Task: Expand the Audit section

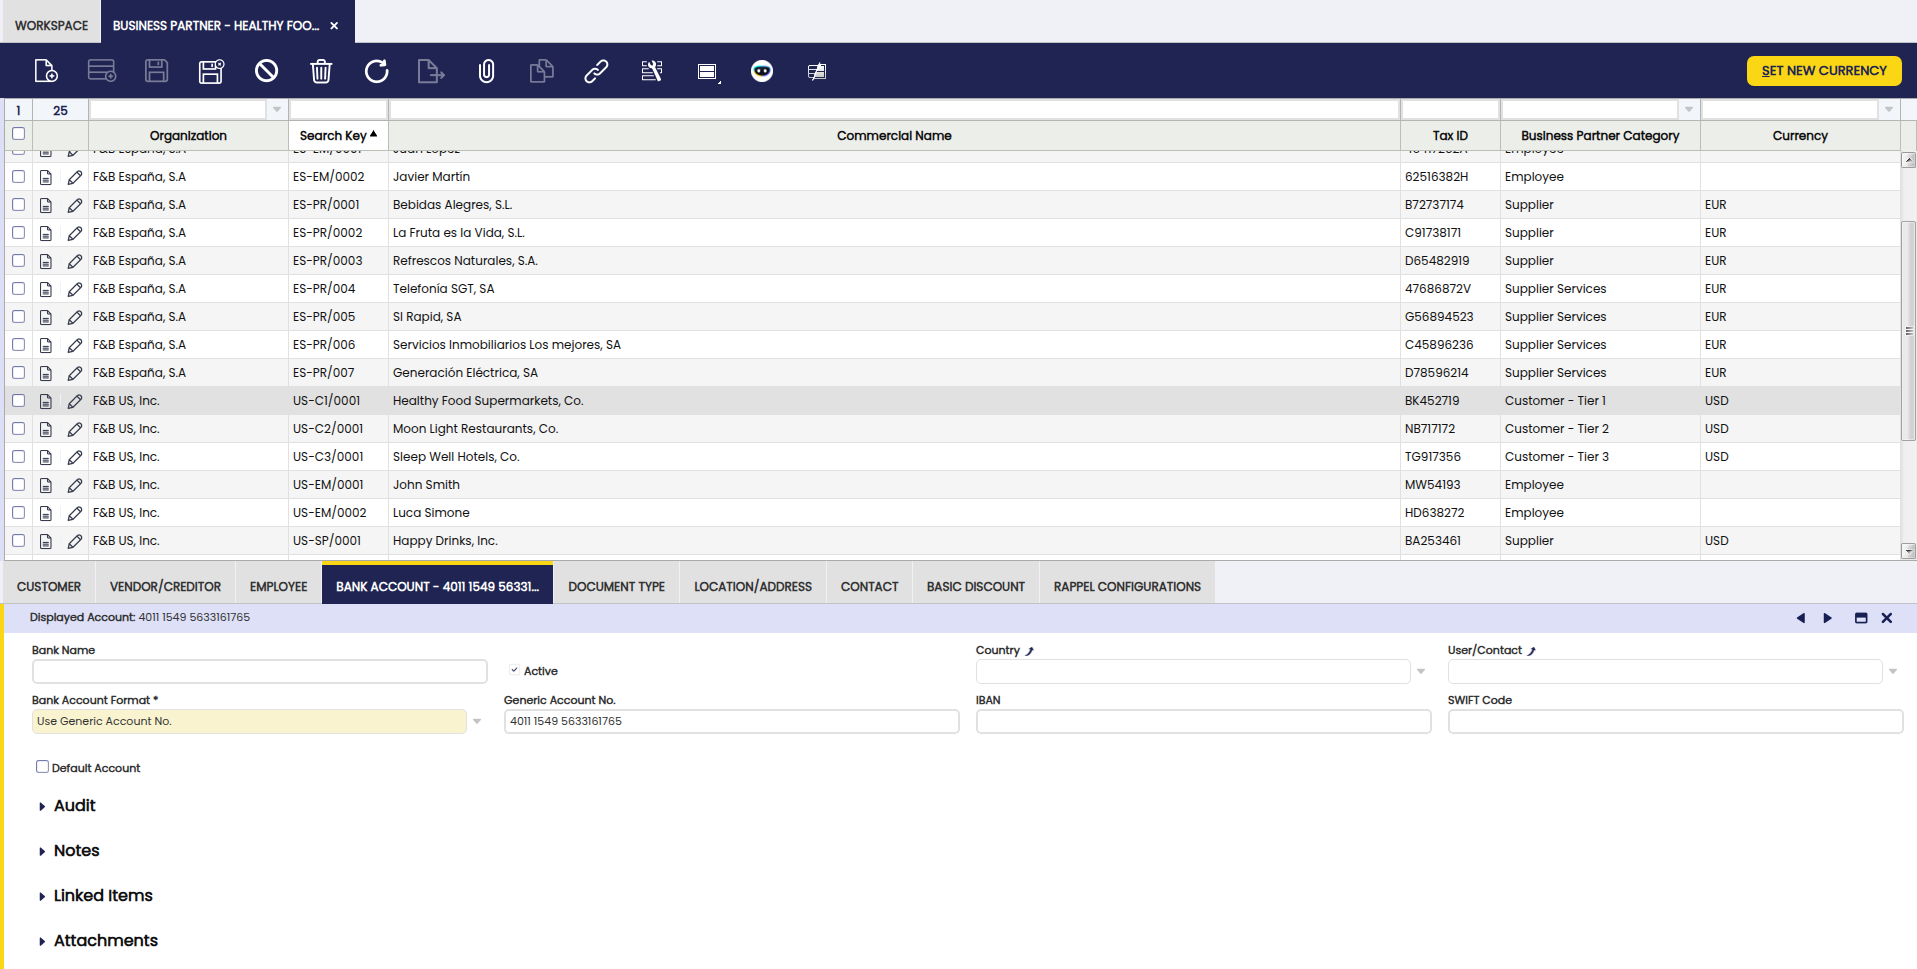Action: click(74, 806)
